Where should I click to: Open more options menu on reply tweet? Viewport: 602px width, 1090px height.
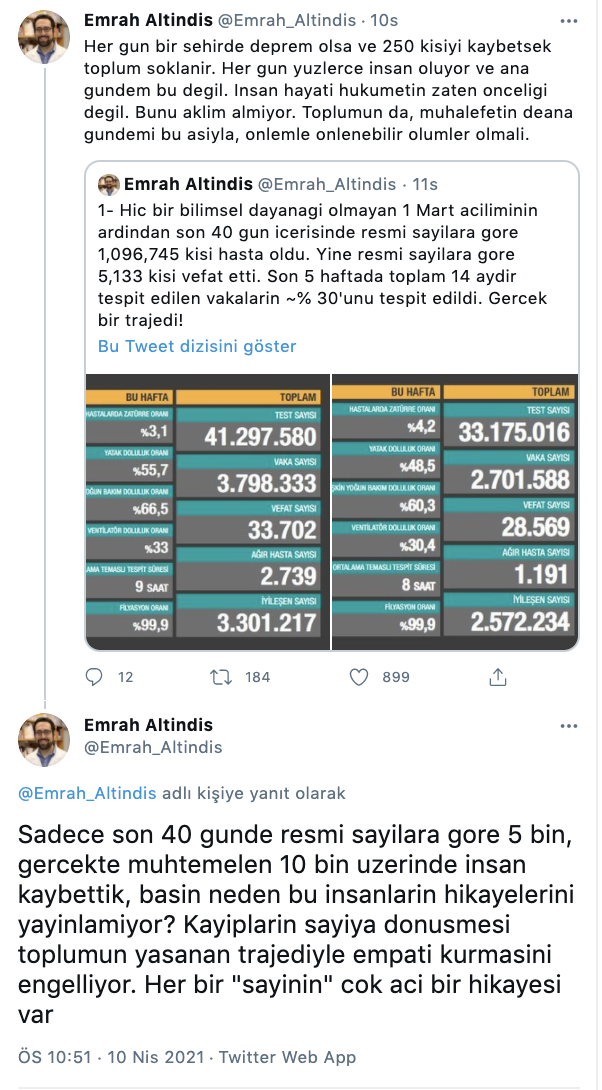569,726
